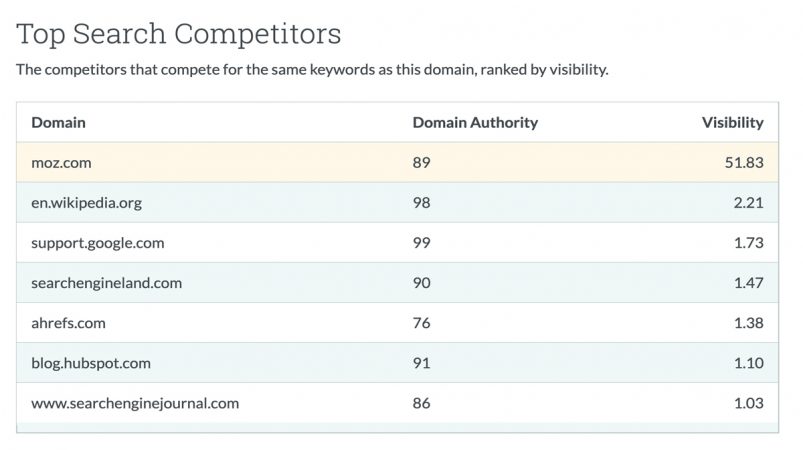The height and width of the screenshot is (450, 803).
Task: Open searchengineland.com in the competitors table
Action: [x=107, y=283]
